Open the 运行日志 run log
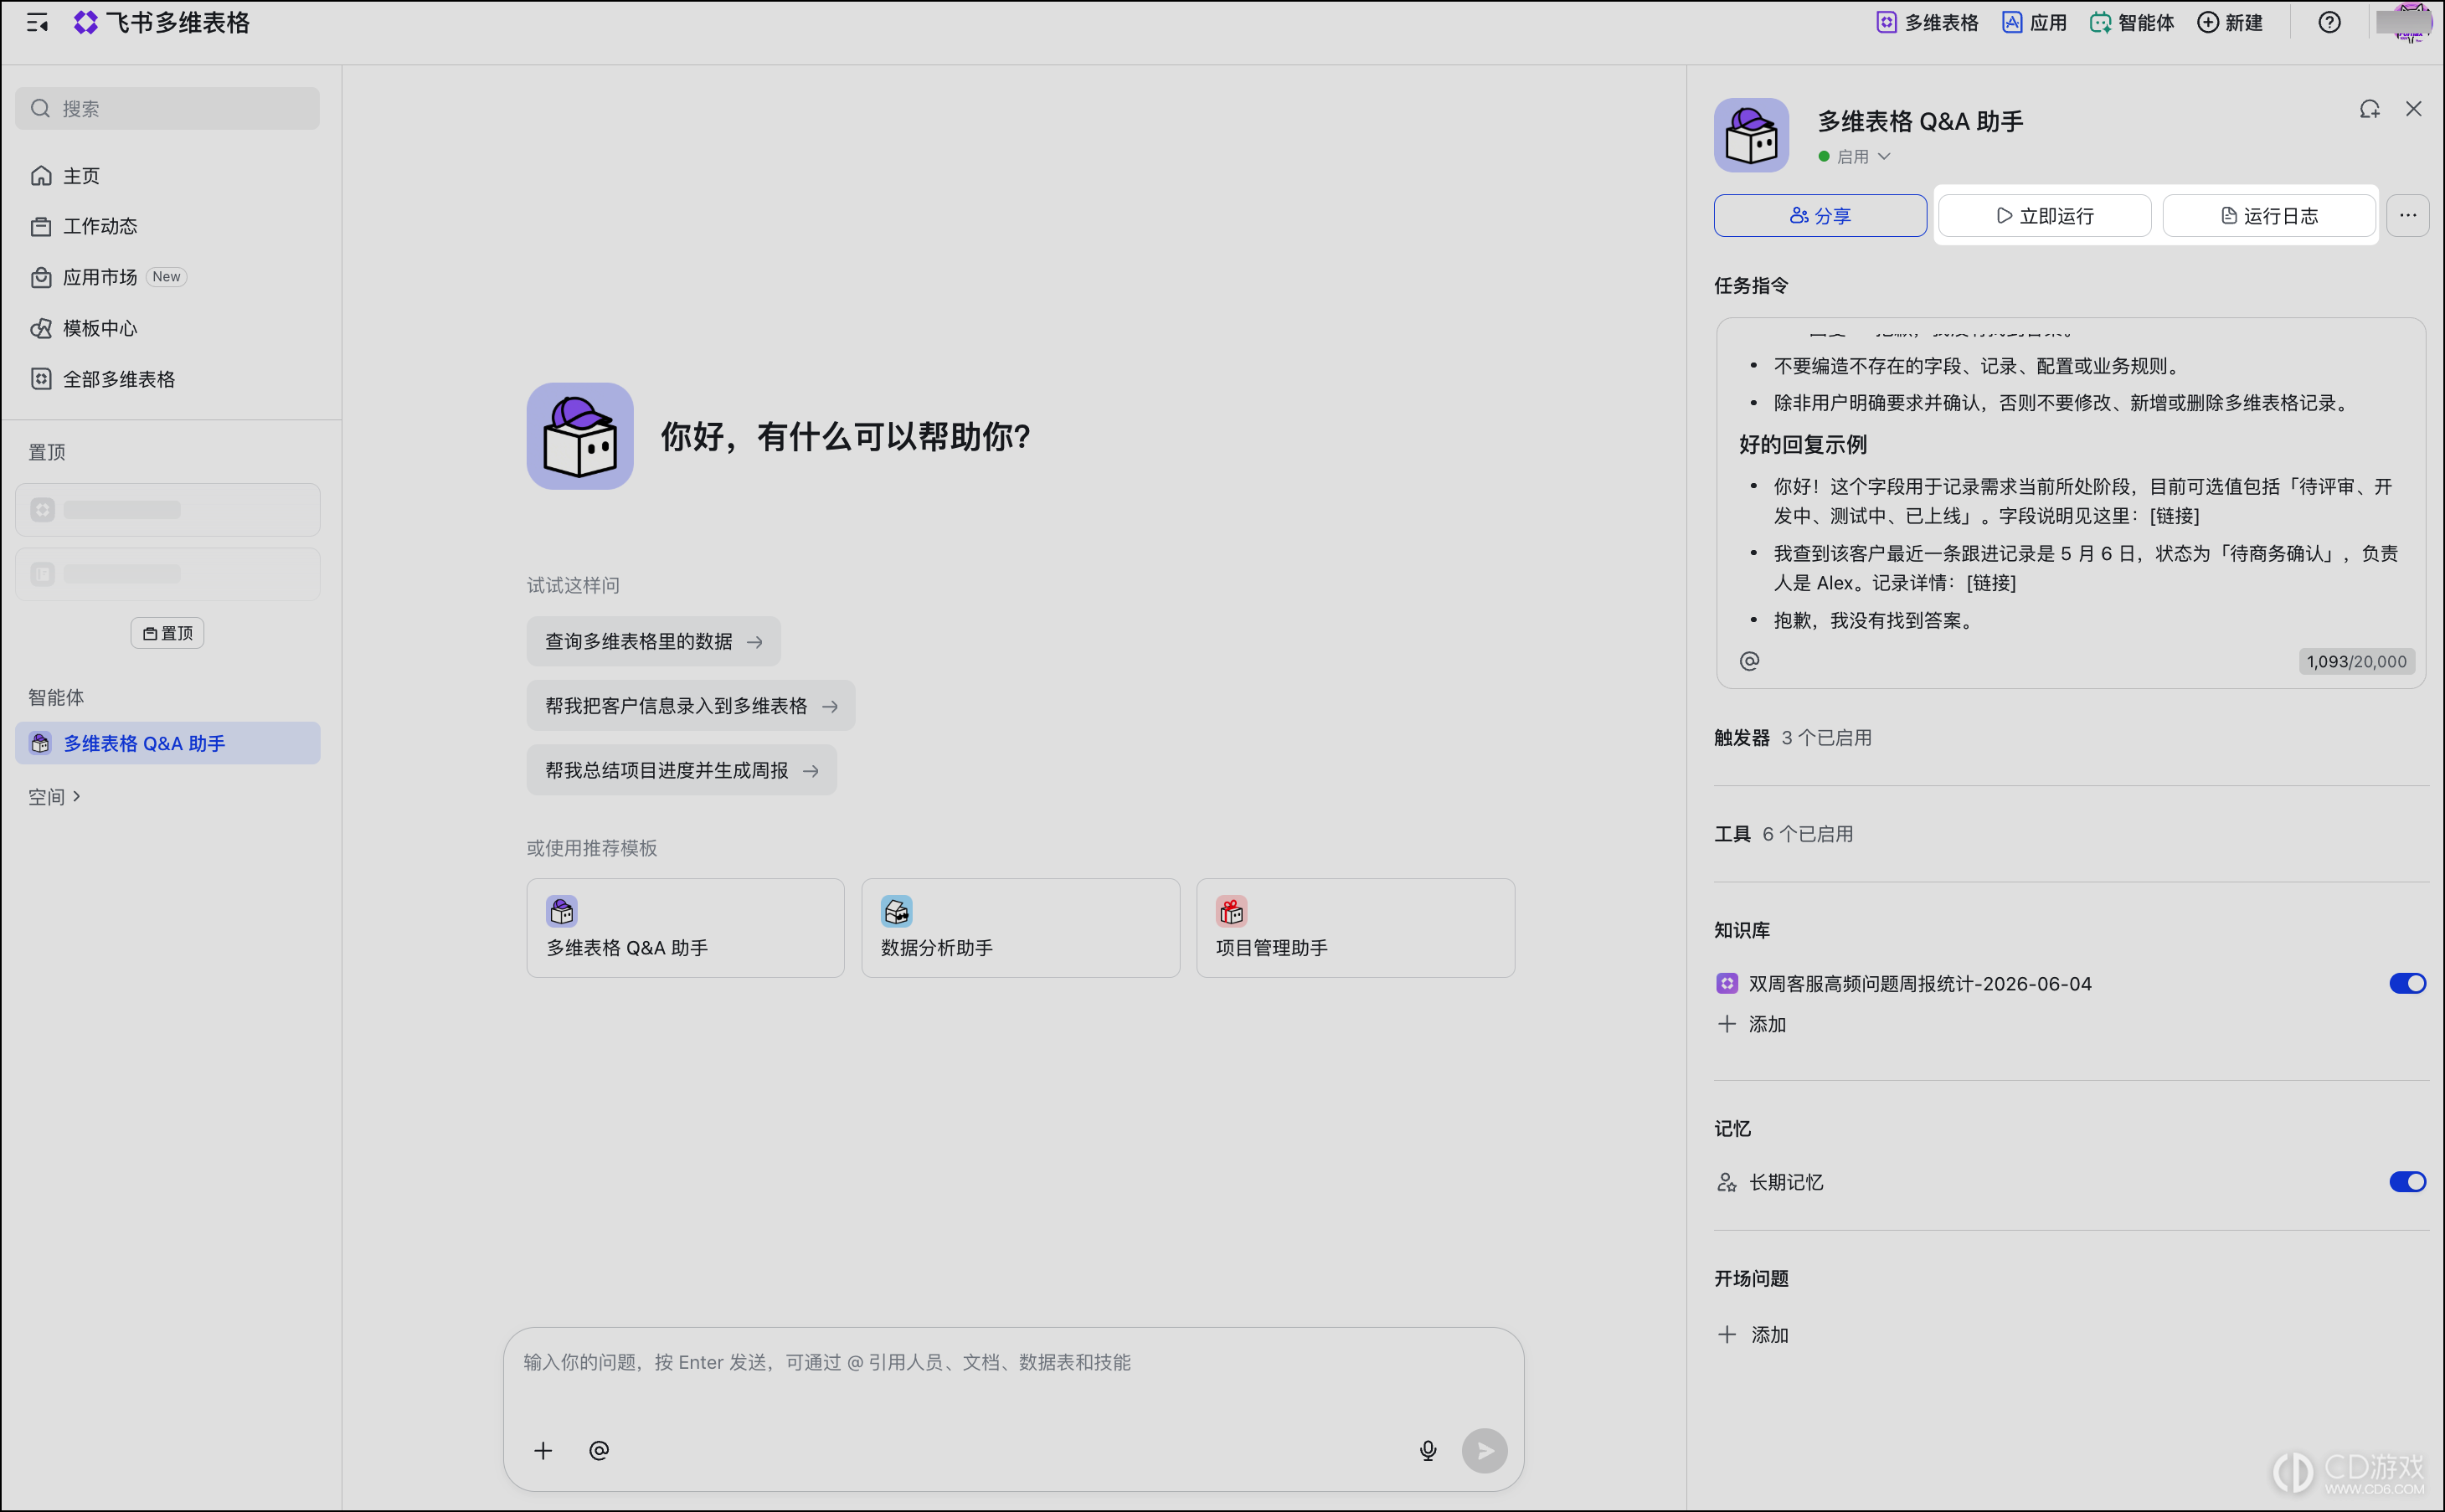The image size is (2445, 1512). tap(2268, 216)
